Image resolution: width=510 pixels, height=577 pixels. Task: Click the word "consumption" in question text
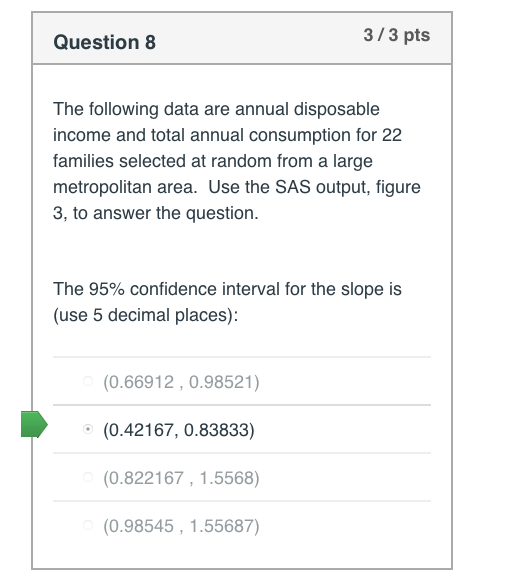[300, 135]
